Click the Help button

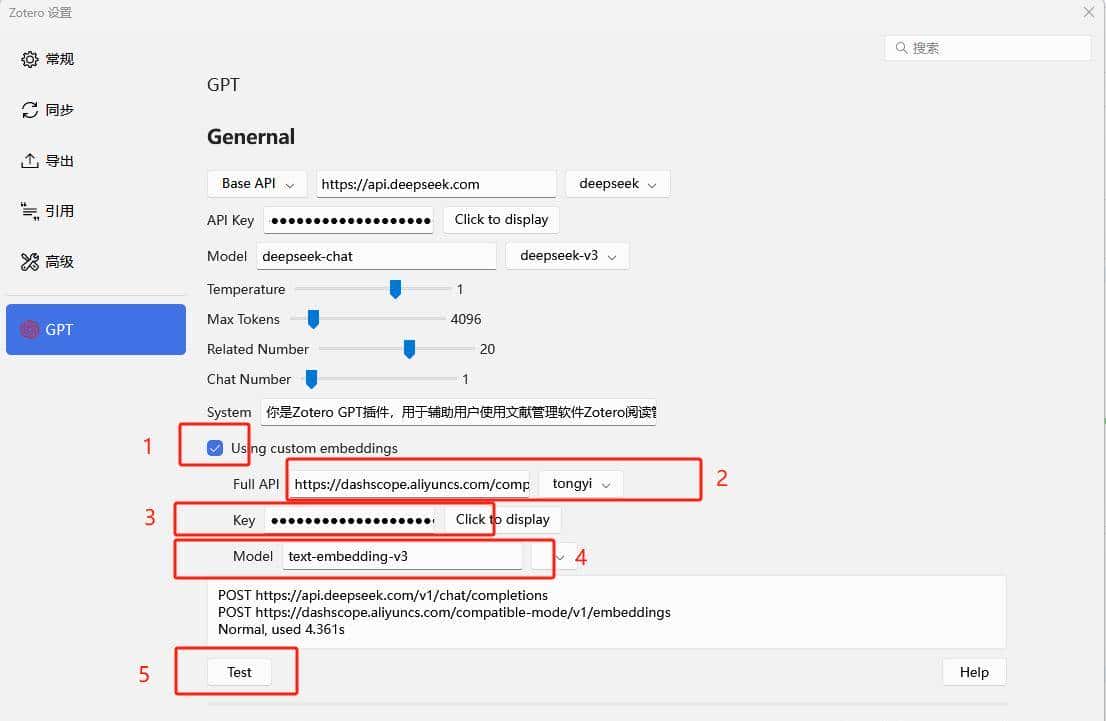tap(973, 672)
